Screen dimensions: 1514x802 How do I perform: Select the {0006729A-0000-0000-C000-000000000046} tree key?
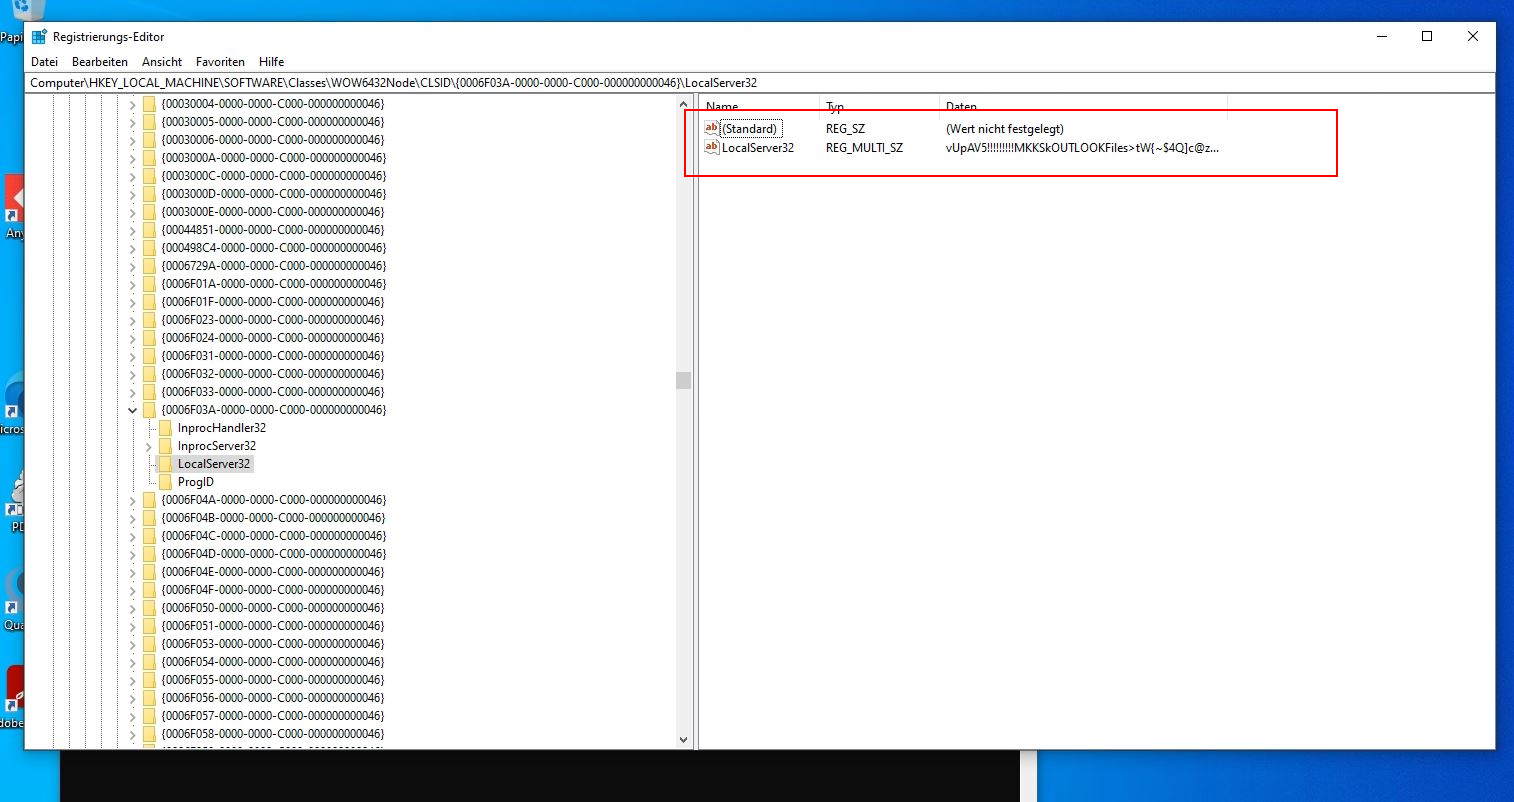click(273, 266)
